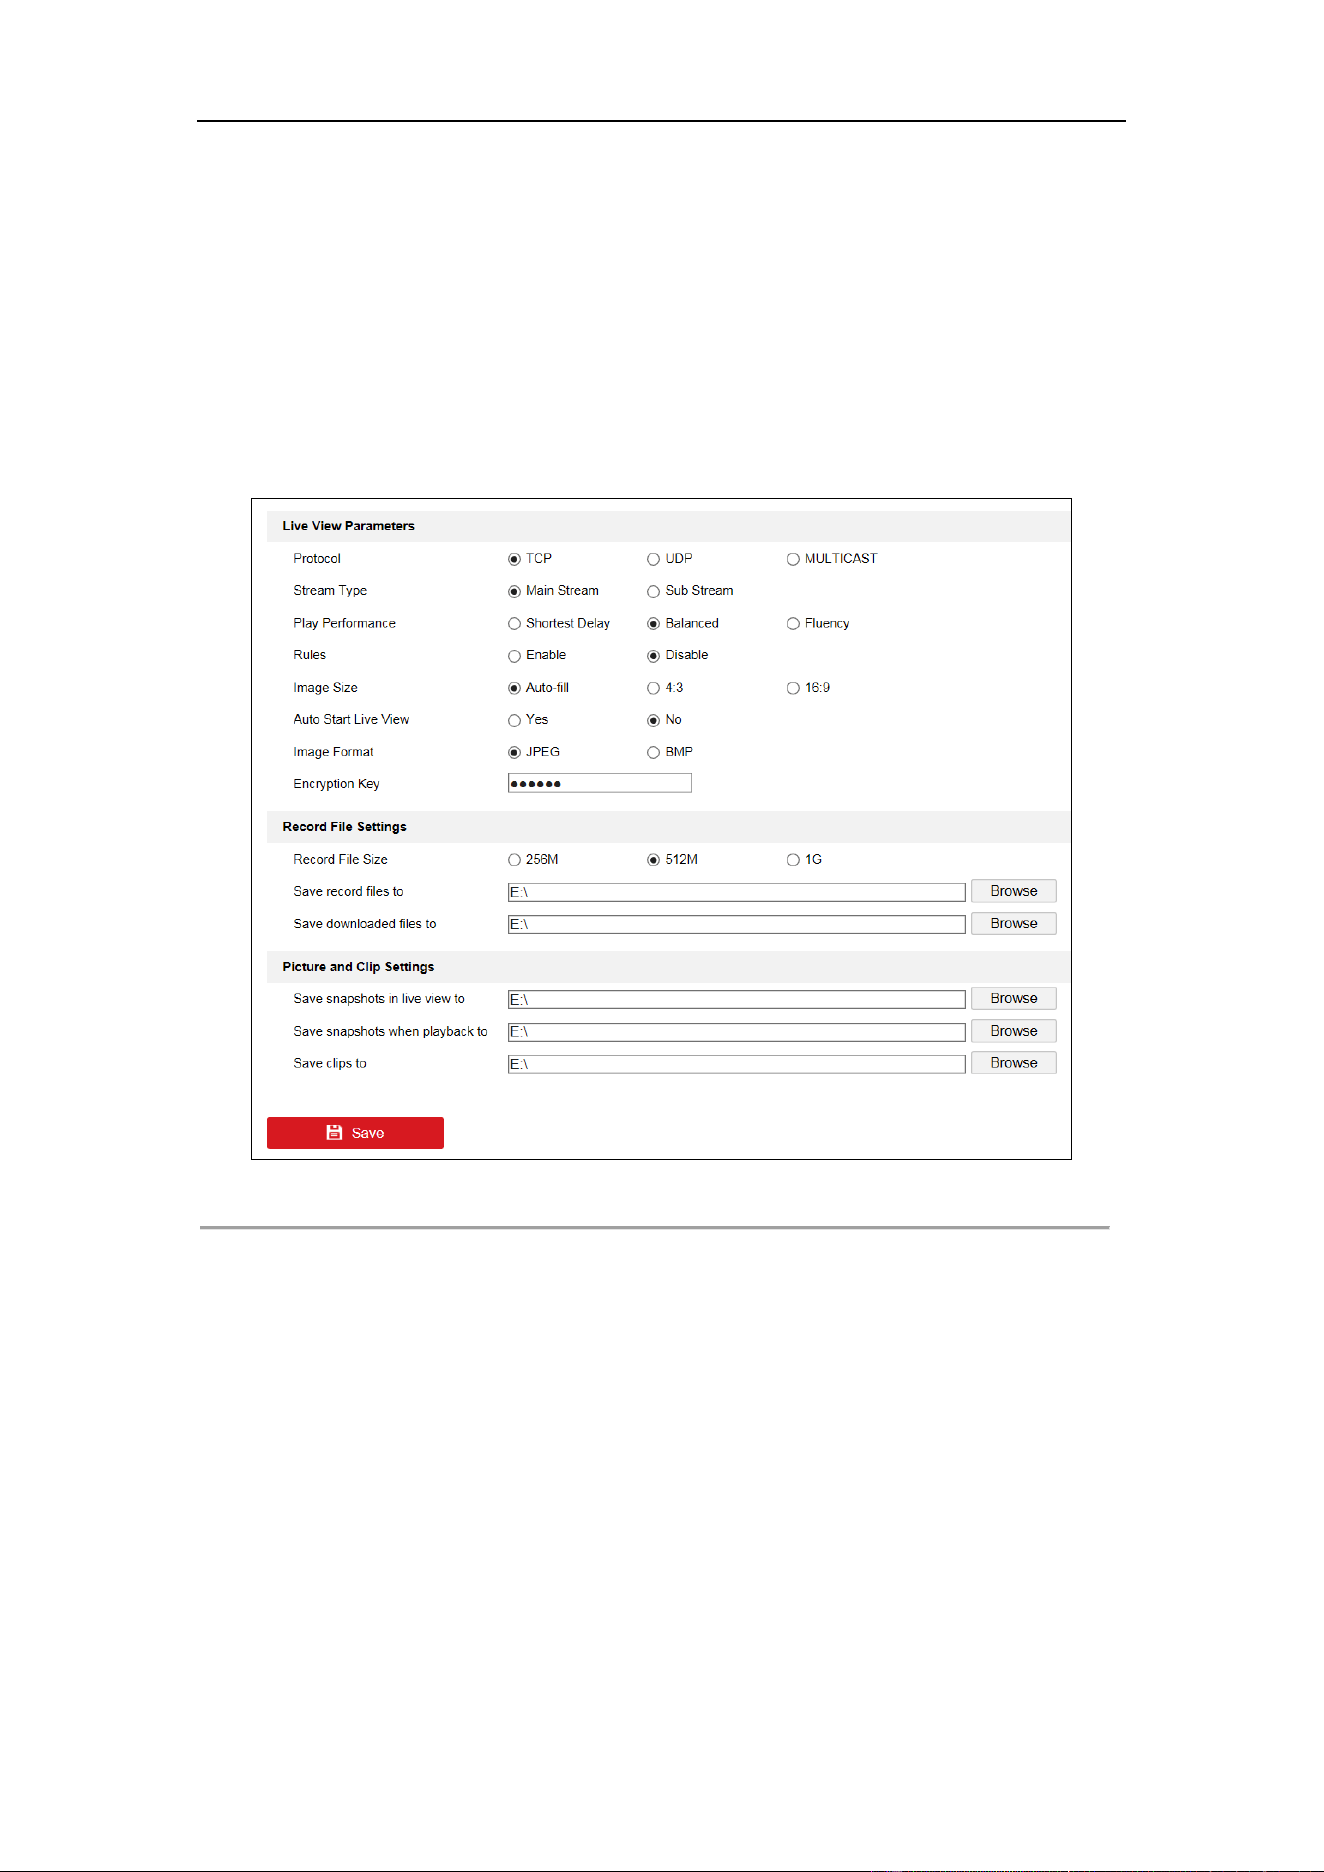This screenshot has height=1872, width=1324.
Task: Switch to Sub Stream type
Action: pyautogui.click(x=653, y=591)
